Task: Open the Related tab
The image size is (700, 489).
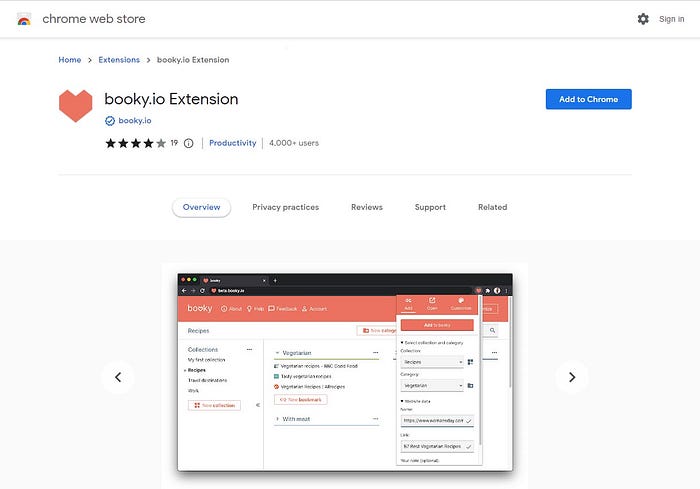Action: pyautogui.click(x=492, y=207)
